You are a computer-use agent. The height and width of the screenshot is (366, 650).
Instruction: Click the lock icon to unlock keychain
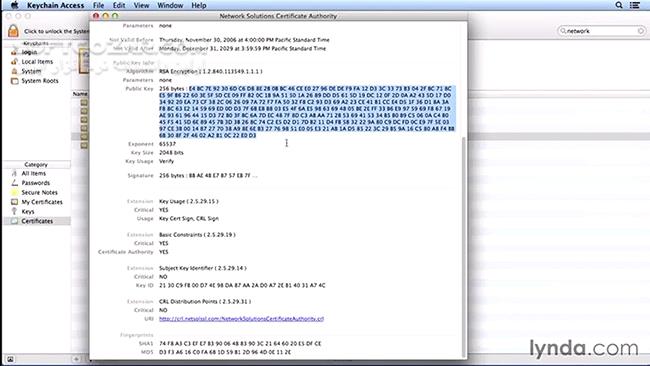tap(13, 31)
